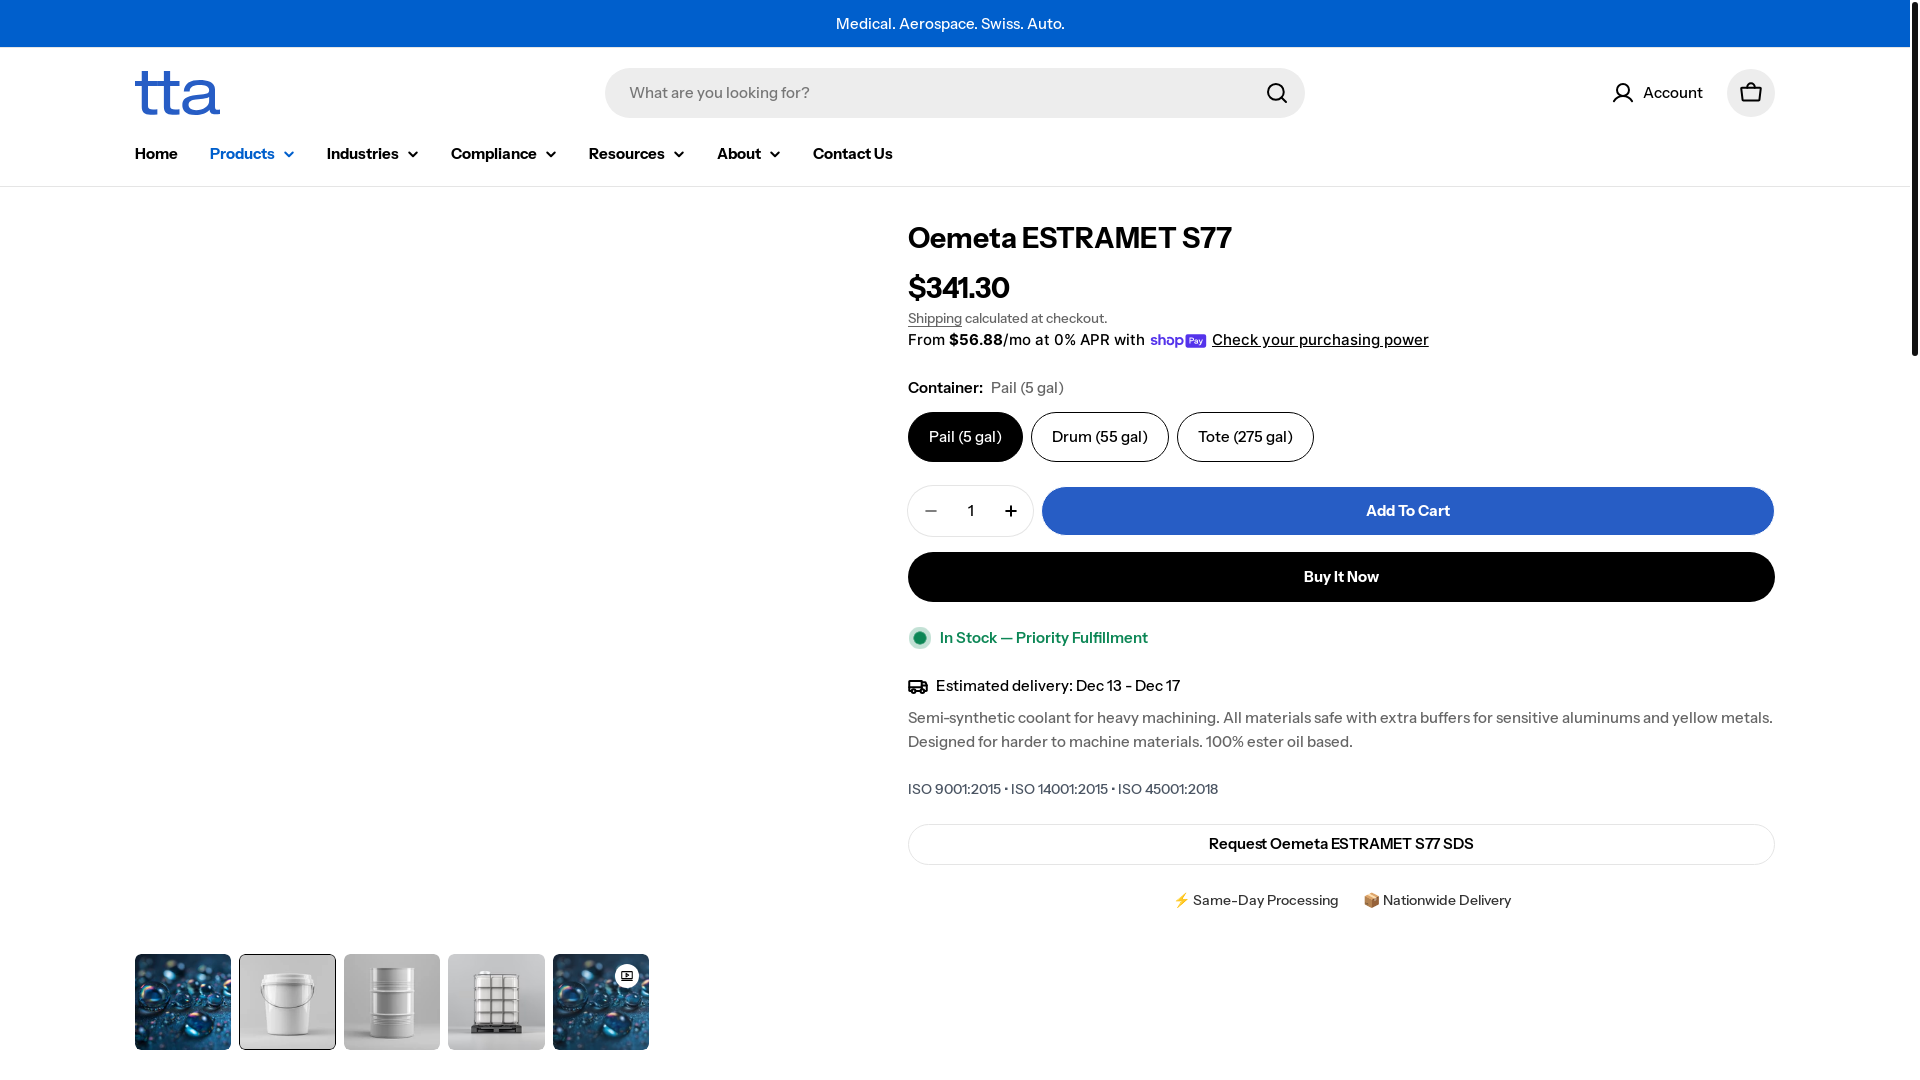Click the search magnifier icon

(1276, 93)
